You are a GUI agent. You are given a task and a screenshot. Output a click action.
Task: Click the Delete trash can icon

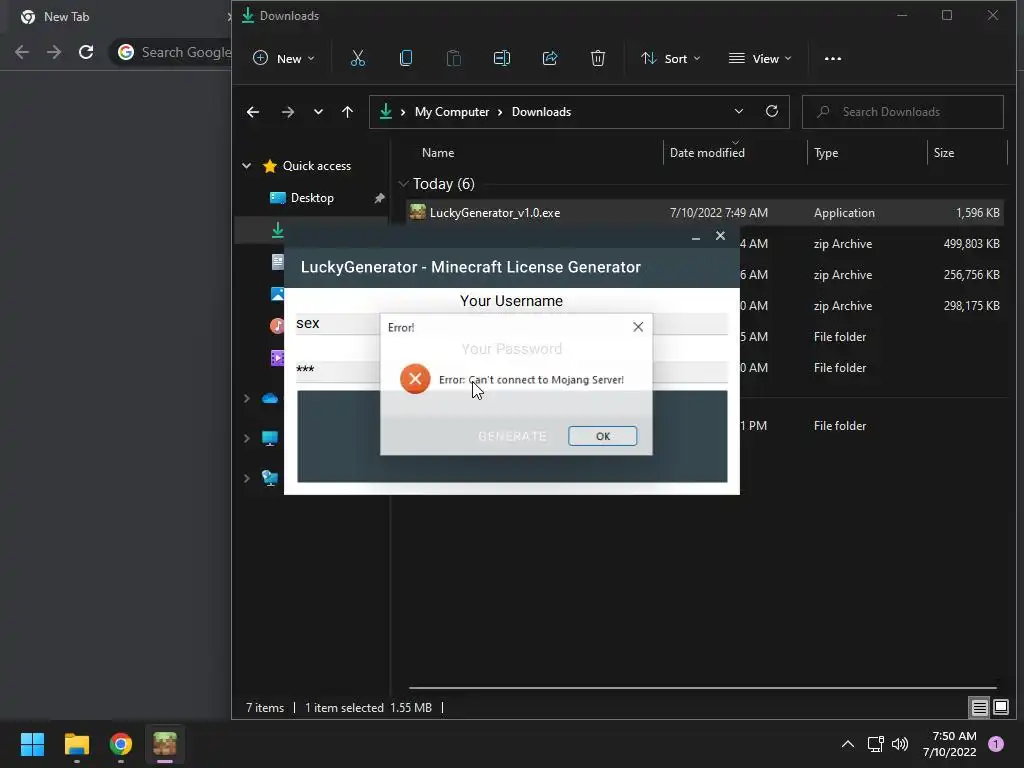598,58
